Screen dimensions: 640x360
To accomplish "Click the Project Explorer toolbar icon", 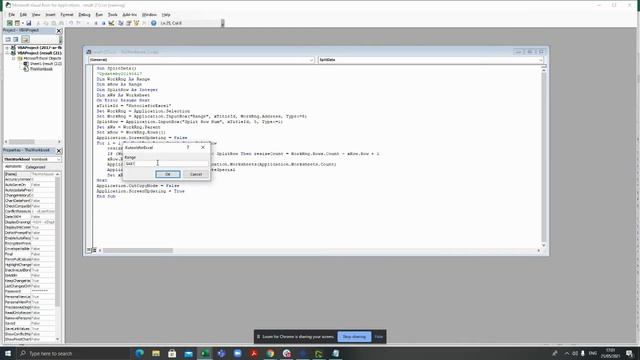I will point(121,23).
